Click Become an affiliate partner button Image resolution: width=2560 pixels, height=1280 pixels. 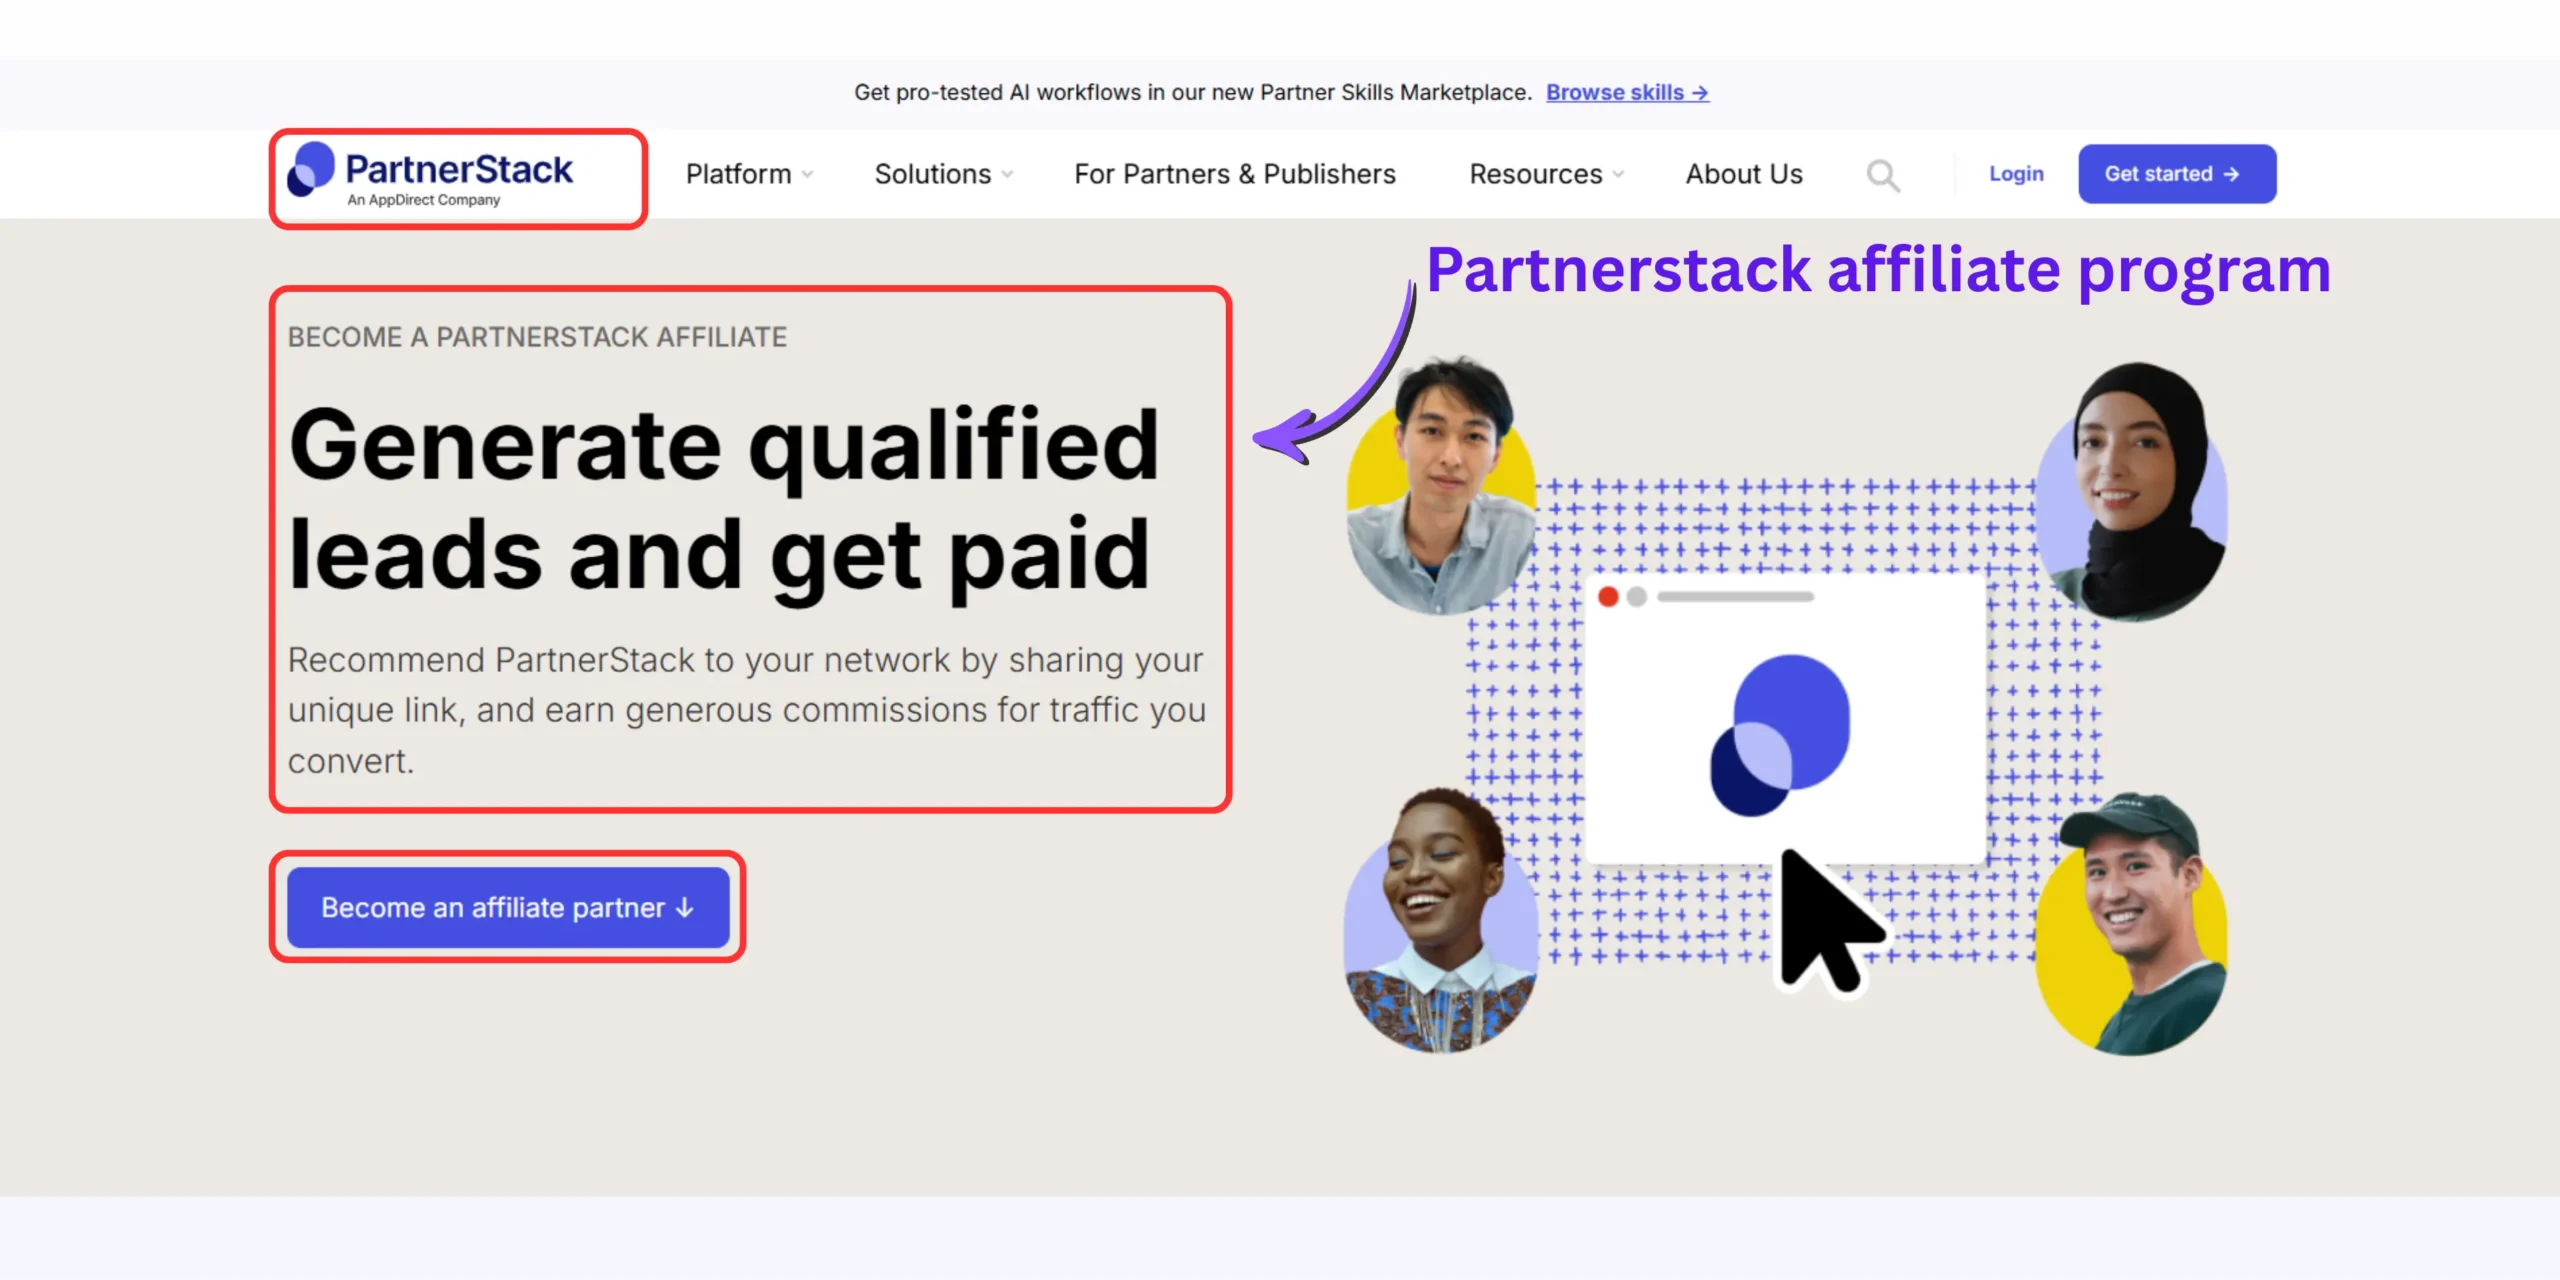click(x=508, y=907)
